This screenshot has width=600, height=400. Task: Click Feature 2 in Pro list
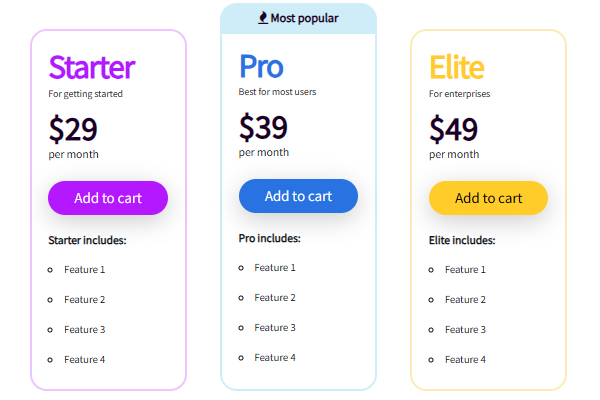point(275,298)
